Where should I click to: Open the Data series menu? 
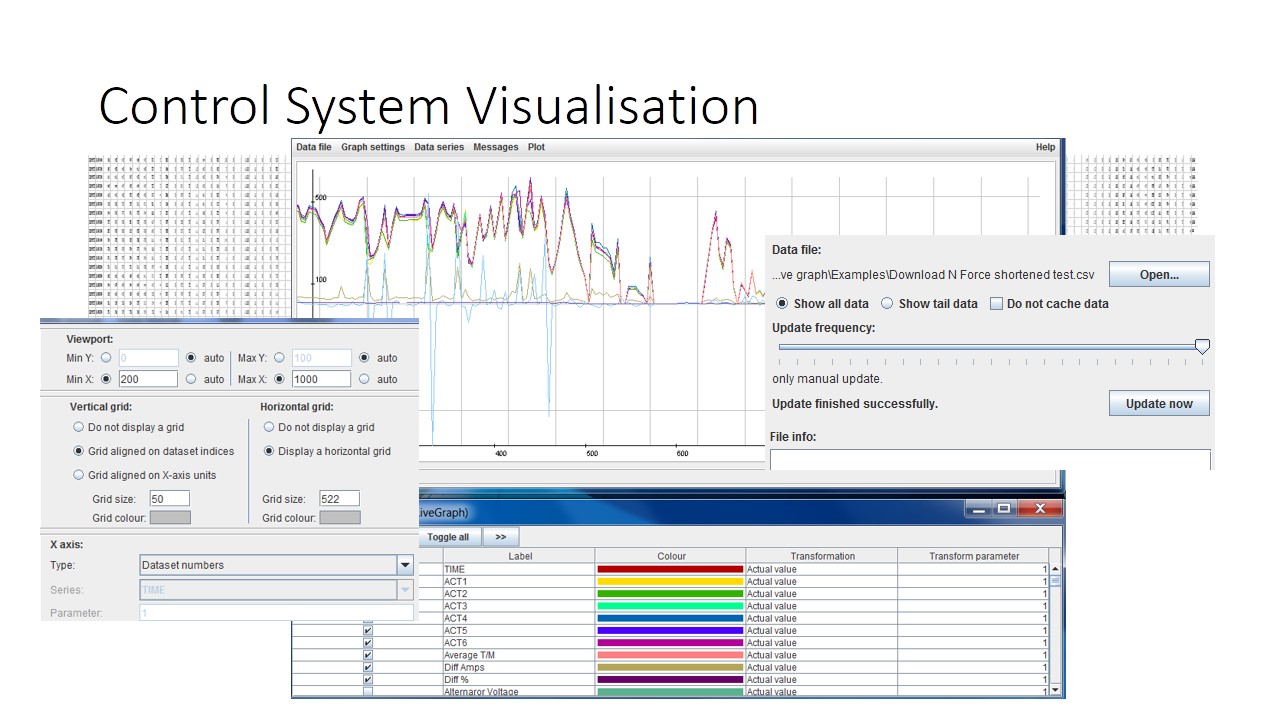tap(439, 147)
